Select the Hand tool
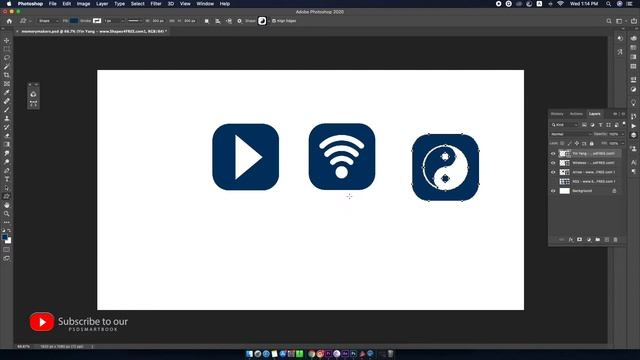The width and height of the screenshot is (640, 360). [7, 205]
